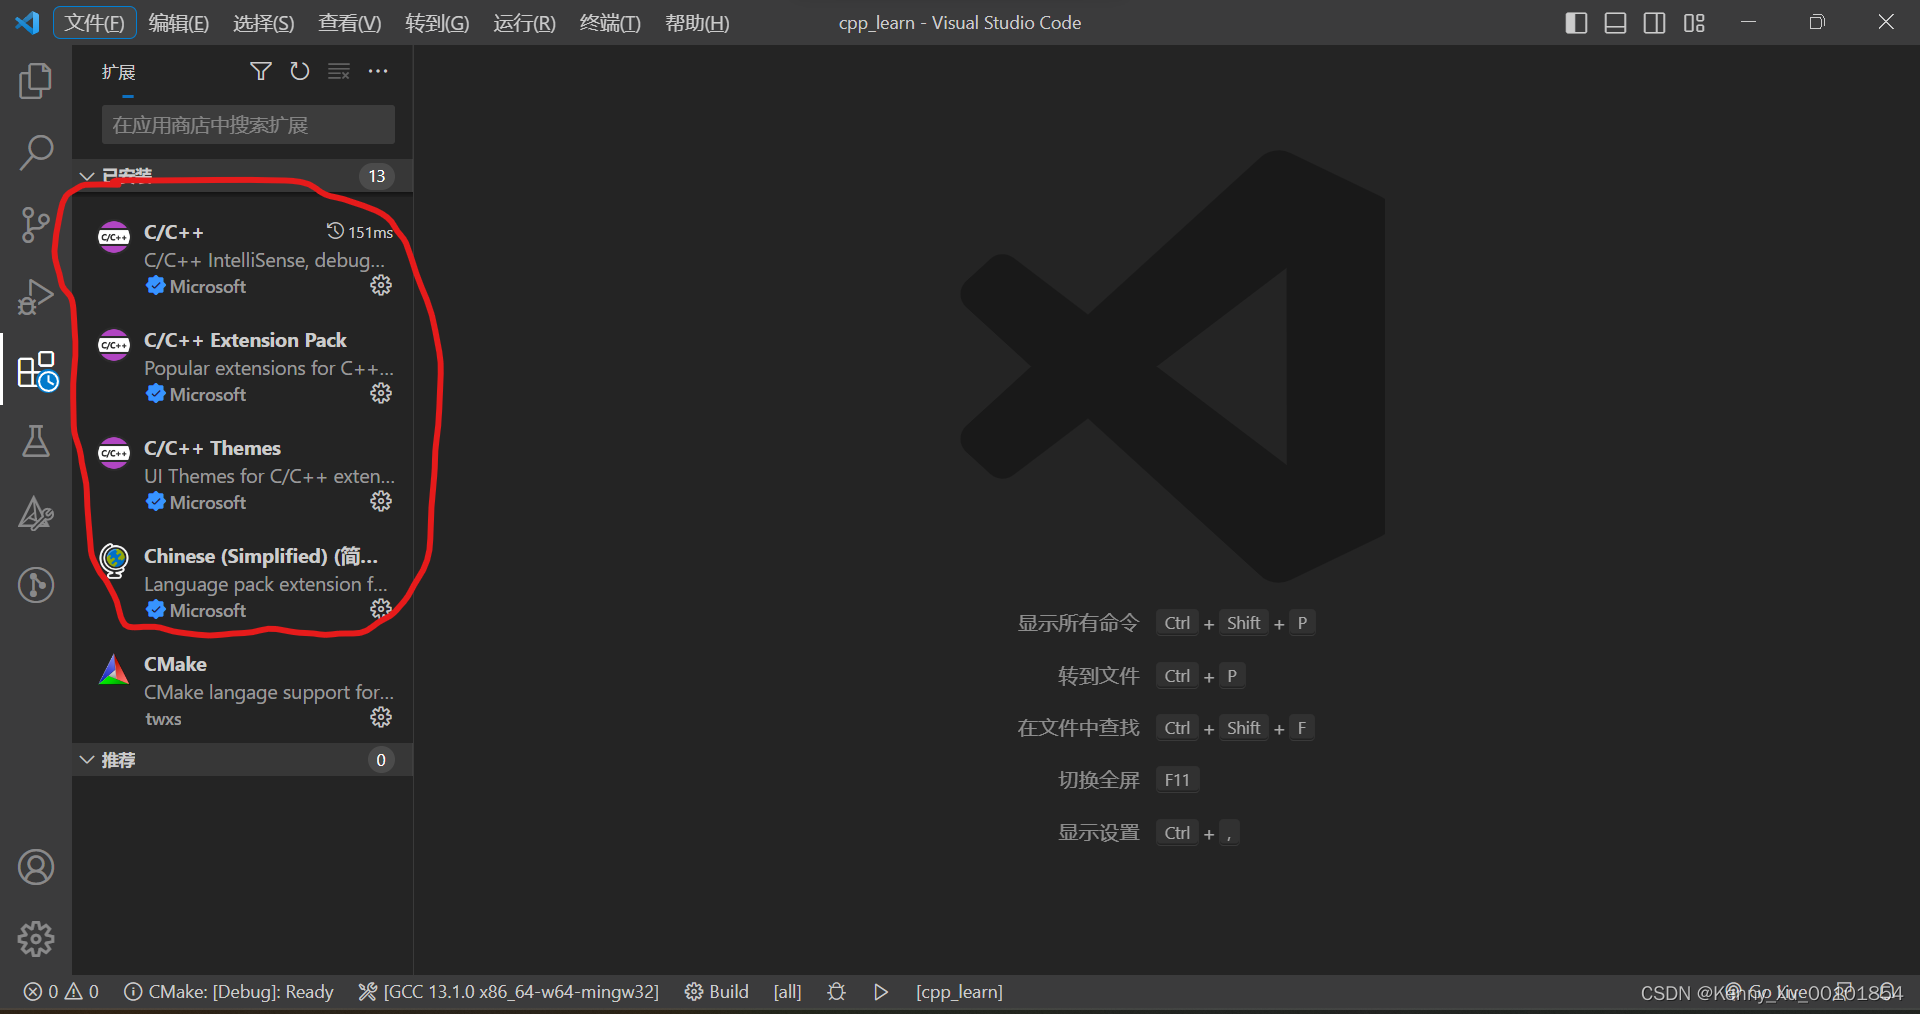
Task: Toggle the primary side bar
Action: point(1576,22)
